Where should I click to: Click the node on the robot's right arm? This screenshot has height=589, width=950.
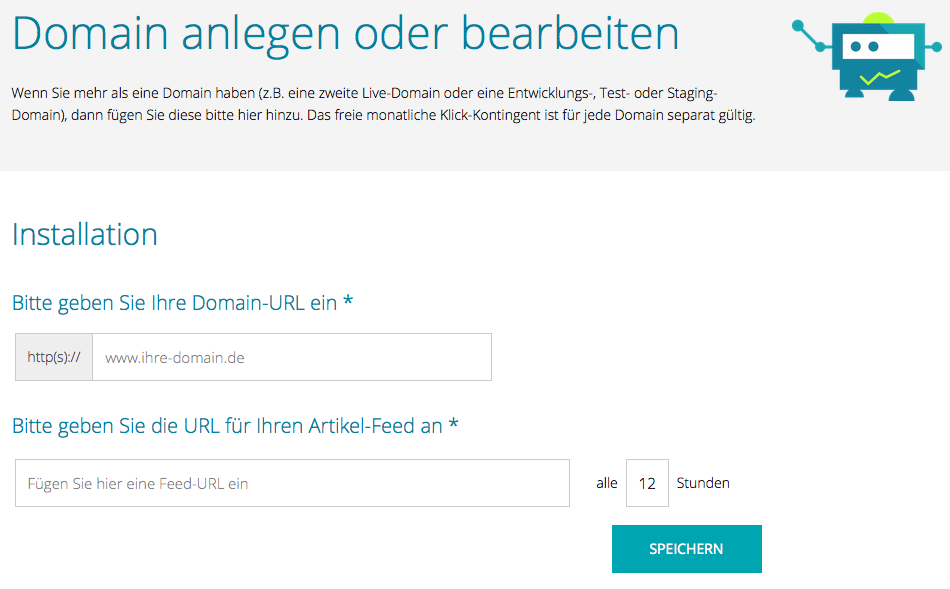[936, 46]
